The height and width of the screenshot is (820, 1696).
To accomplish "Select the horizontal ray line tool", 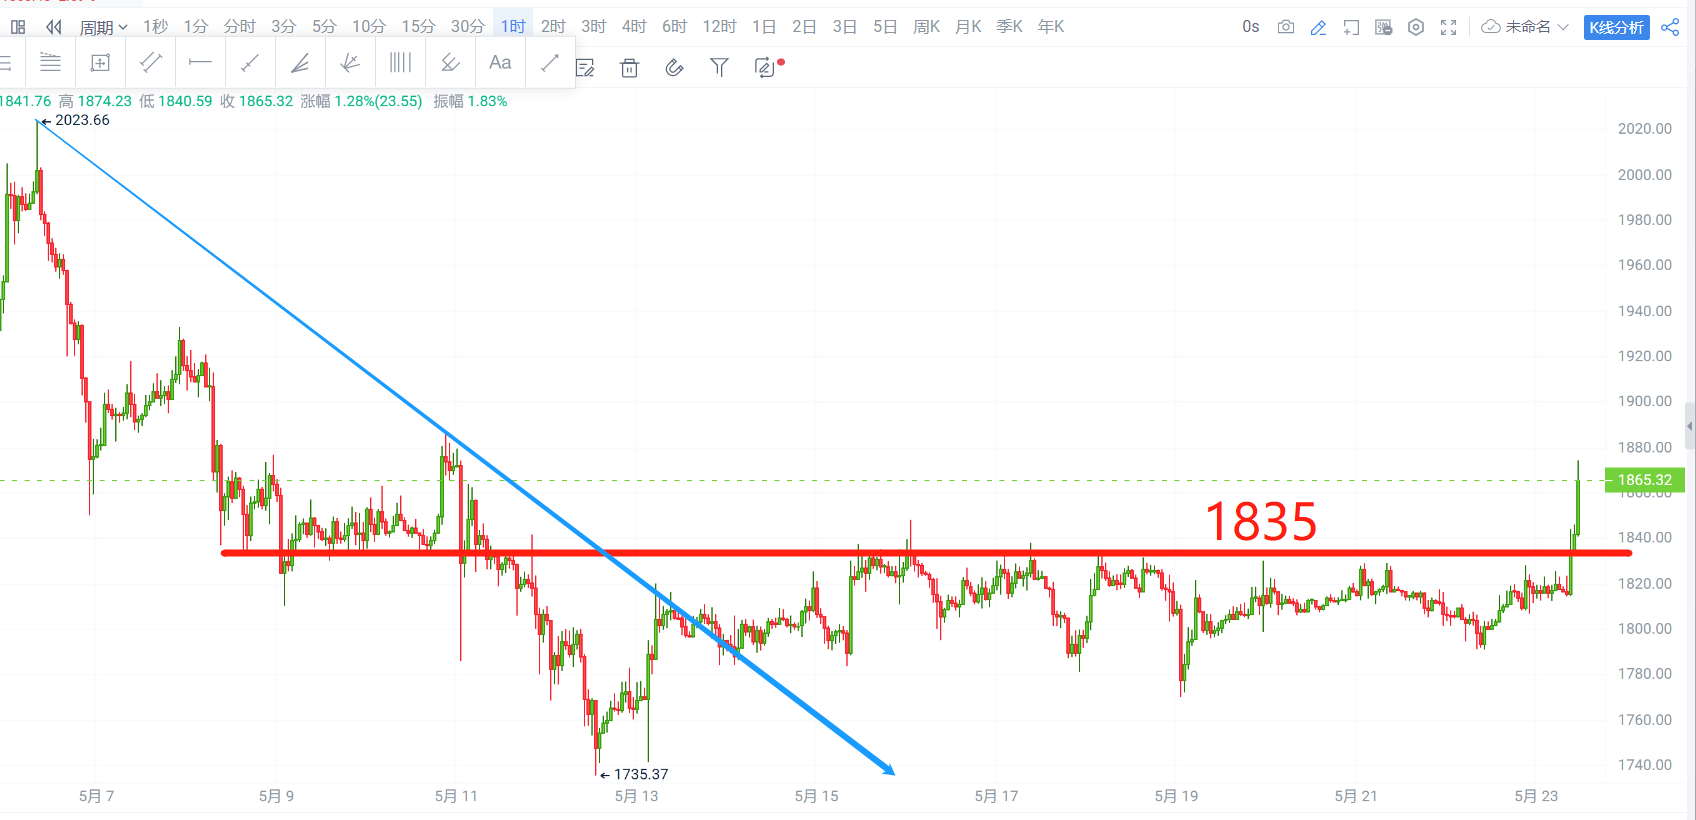I will [200, 63].
